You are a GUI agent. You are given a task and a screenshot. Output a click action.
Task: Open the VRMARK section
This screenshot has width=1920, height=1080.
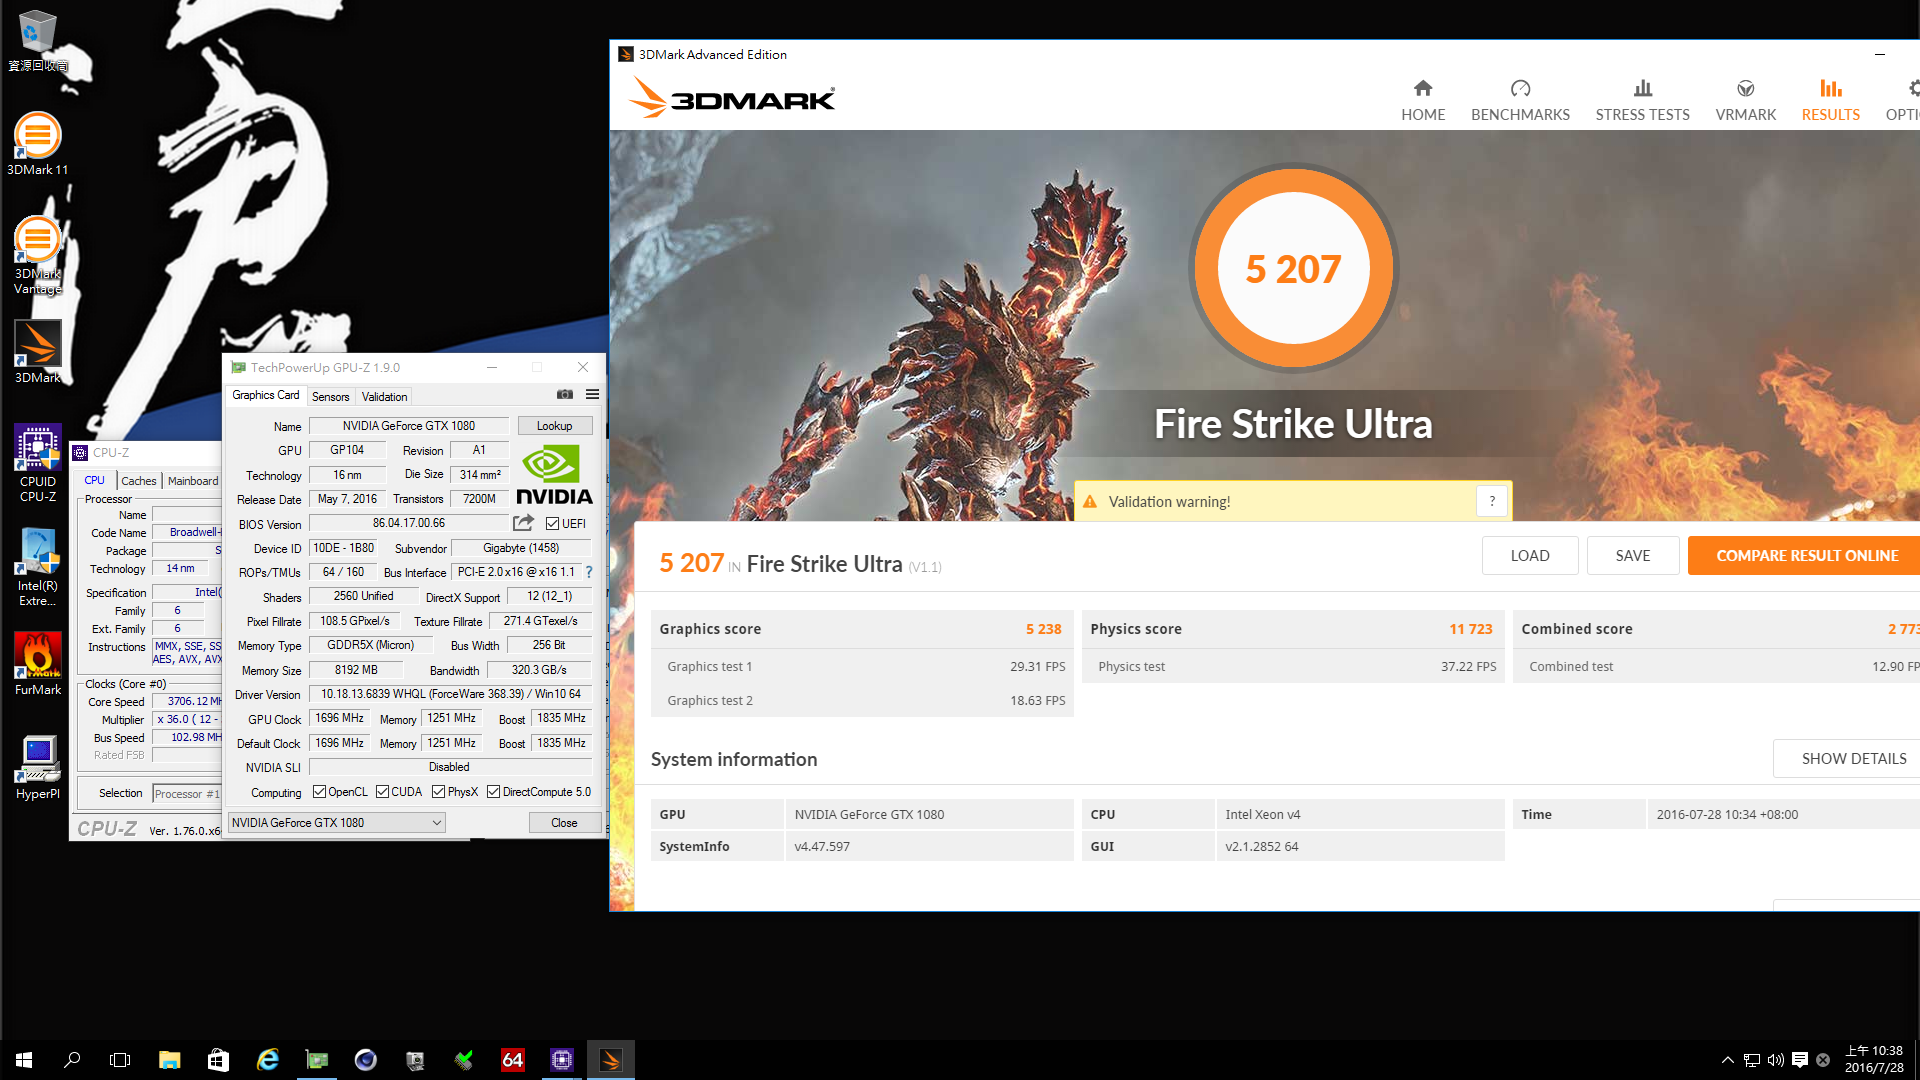click(x=1745, y=101)
